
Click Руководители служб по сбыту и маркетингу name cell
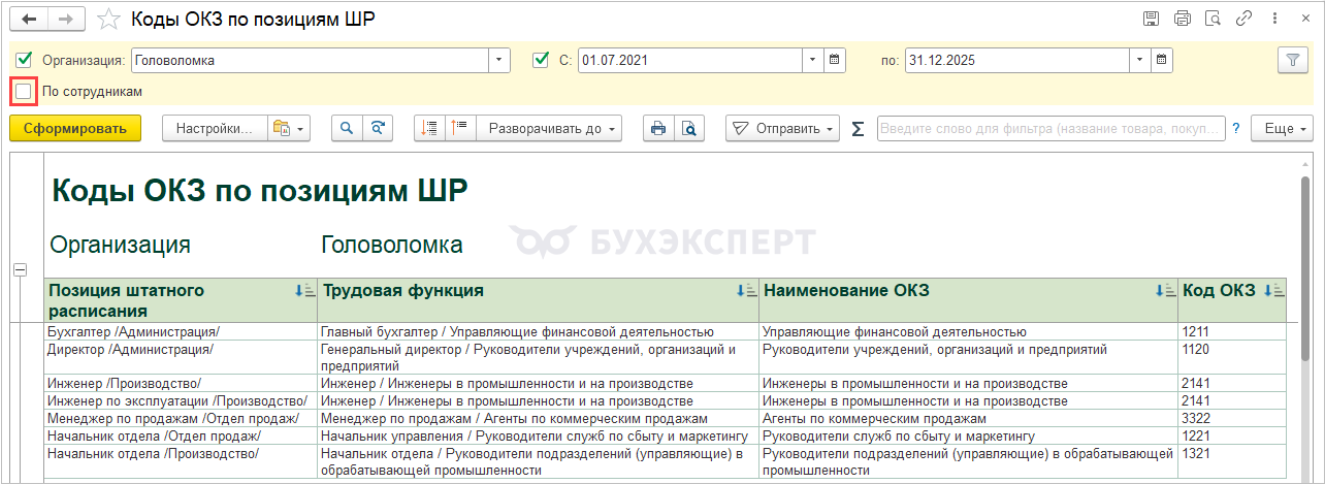tap(969, 436)
